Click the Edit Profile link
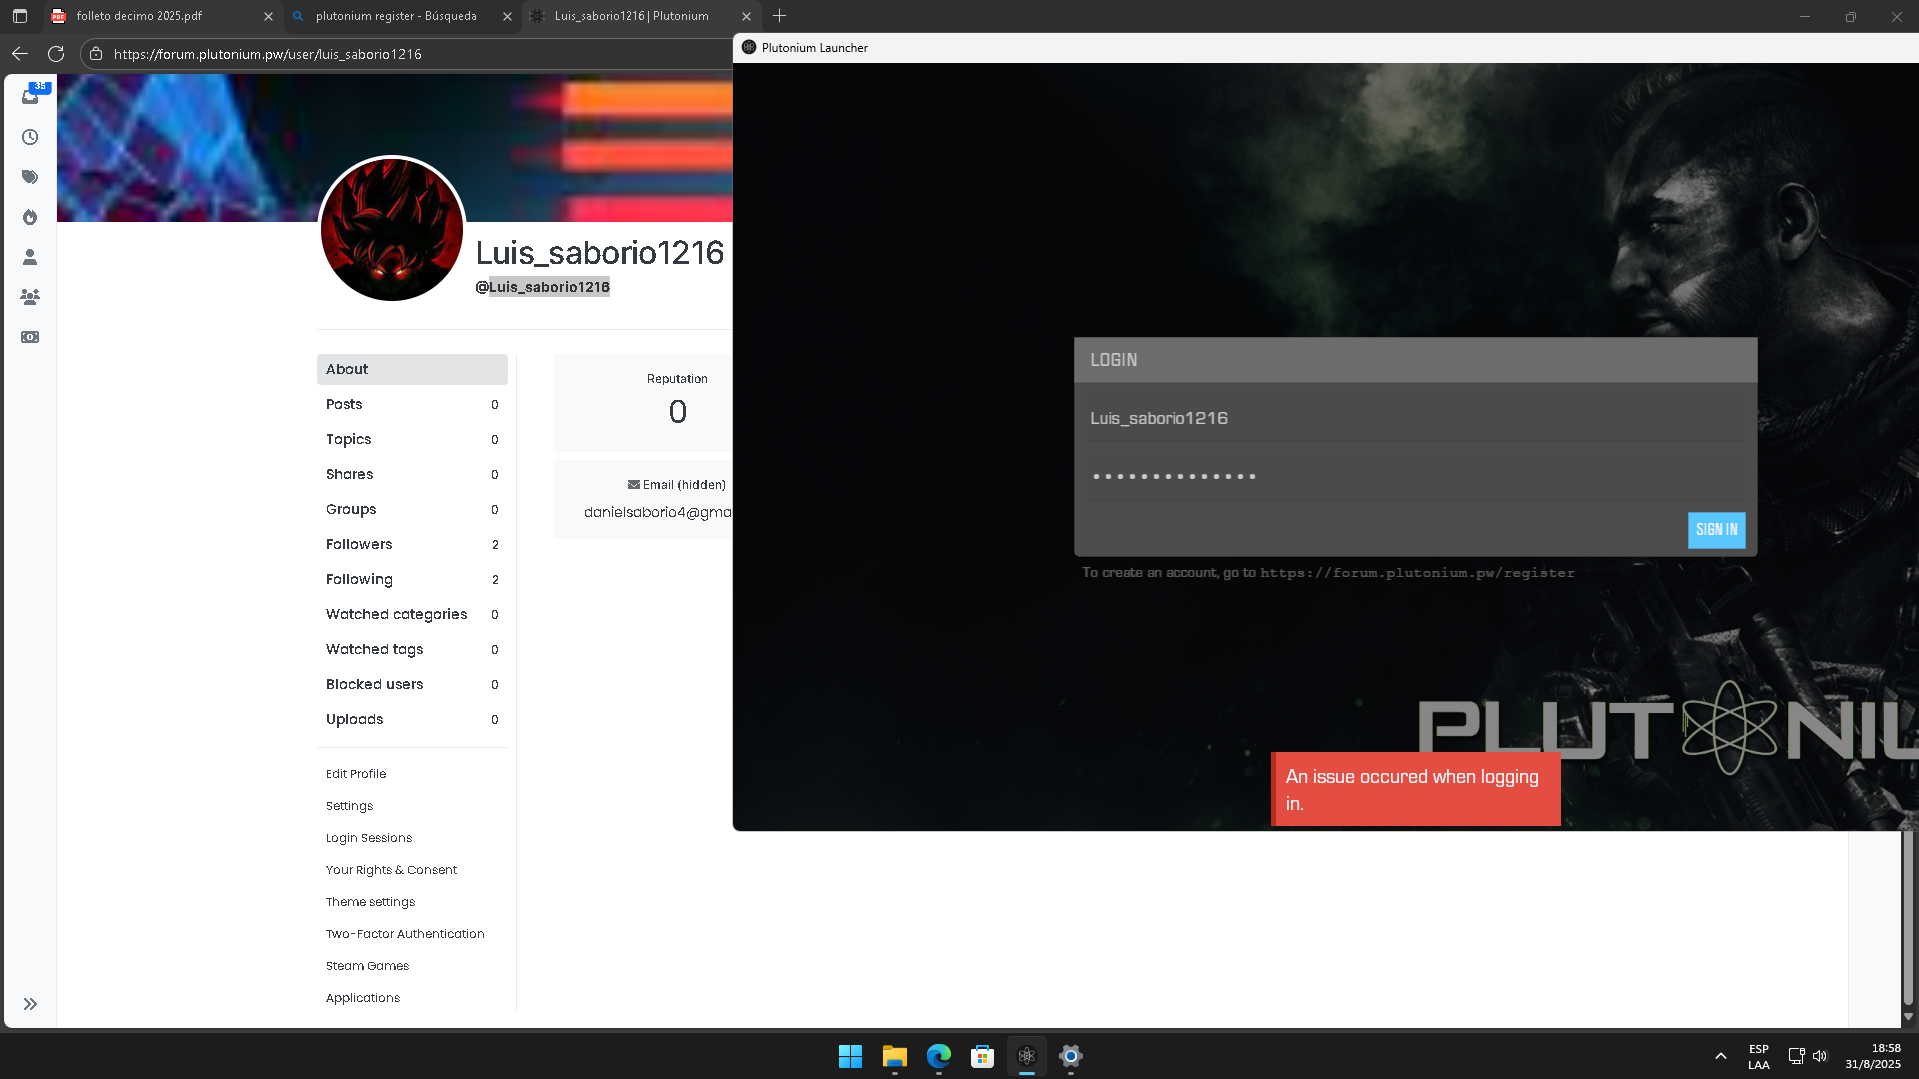Image resolution: width=1919 pixels, height=1079 pixels. (x=356, y=774)
